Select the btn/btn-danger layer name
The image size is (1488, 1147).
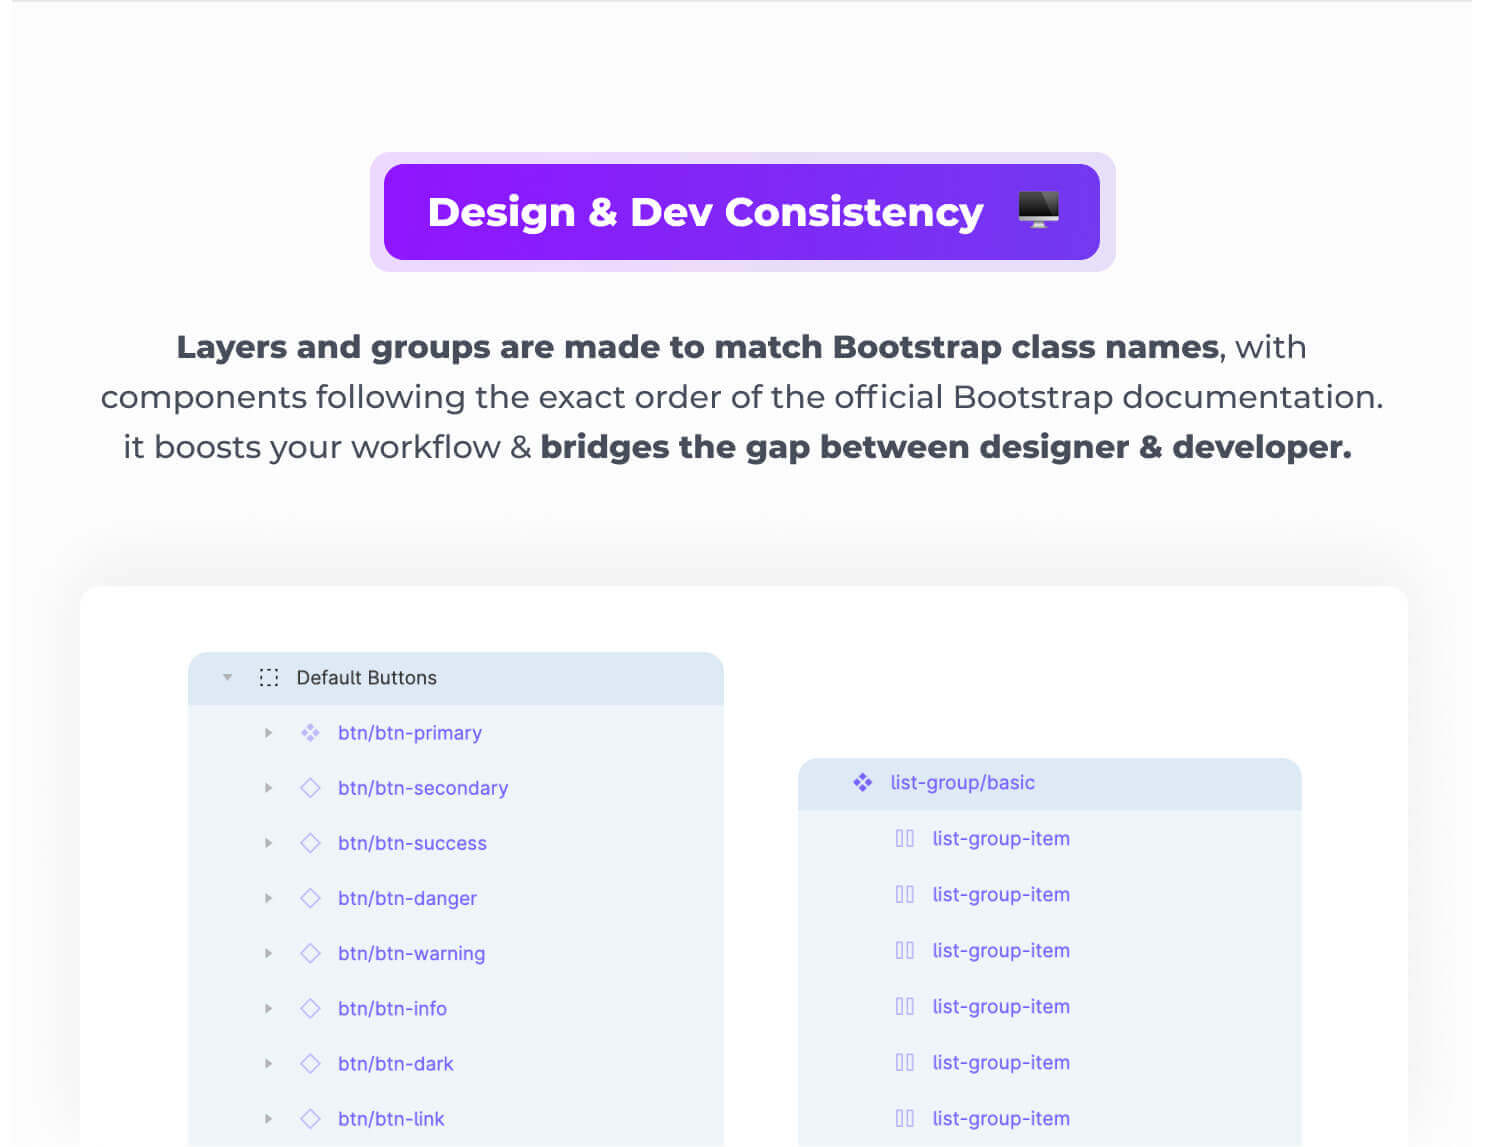[407, 898]
